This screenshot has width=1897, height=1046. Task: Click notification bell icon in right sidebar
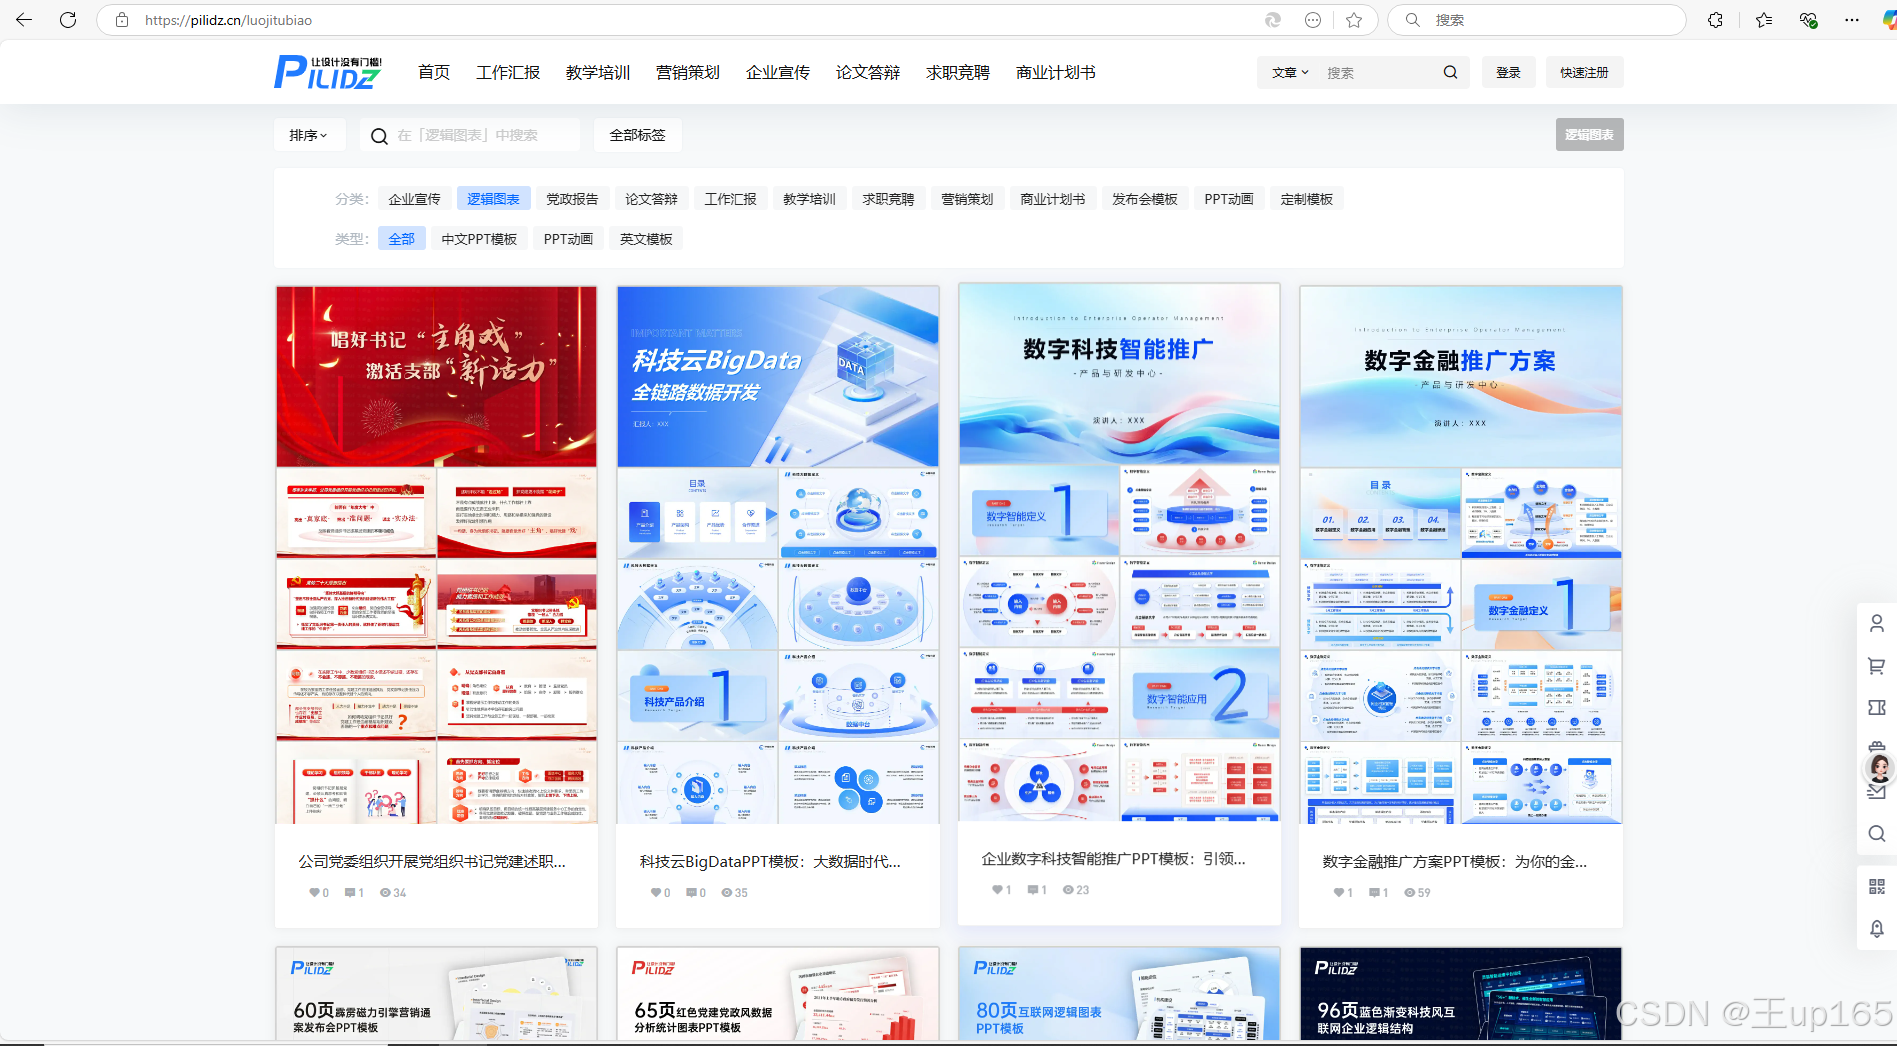click(x=1877, y=929)
